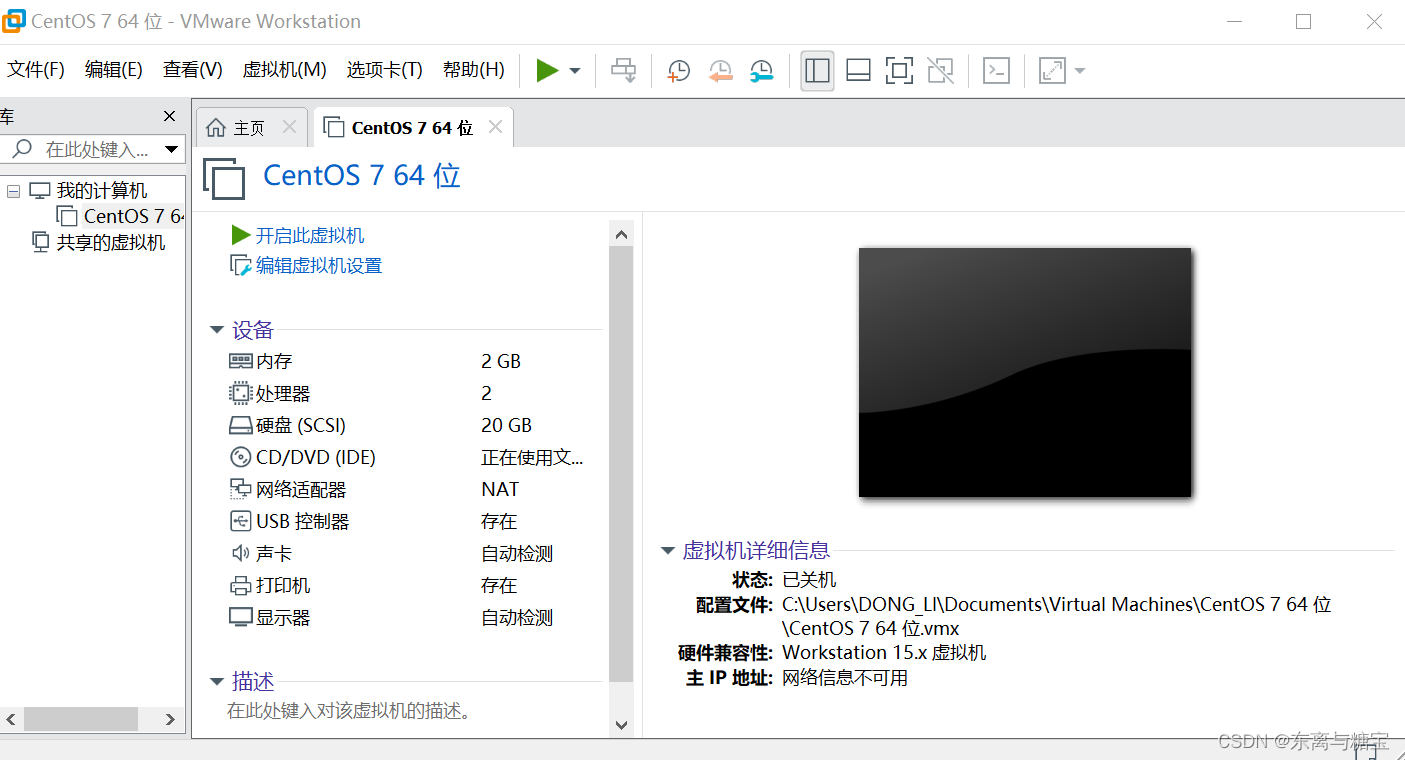Toggle the library sidebar view icon
The height and width of the screenshot is (760, 1405).
click(817, 70)
